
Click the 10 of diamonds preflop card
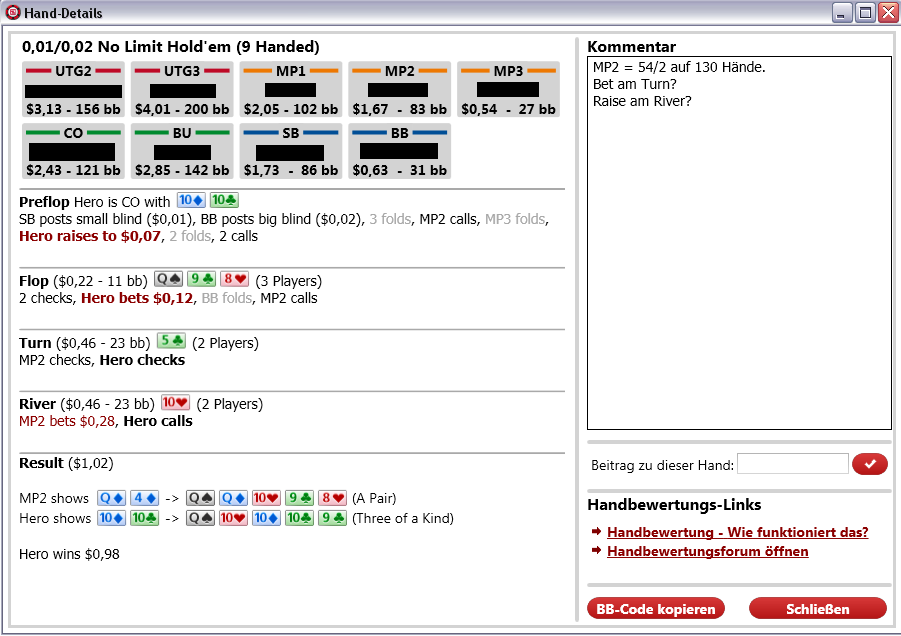coord(191,201)
